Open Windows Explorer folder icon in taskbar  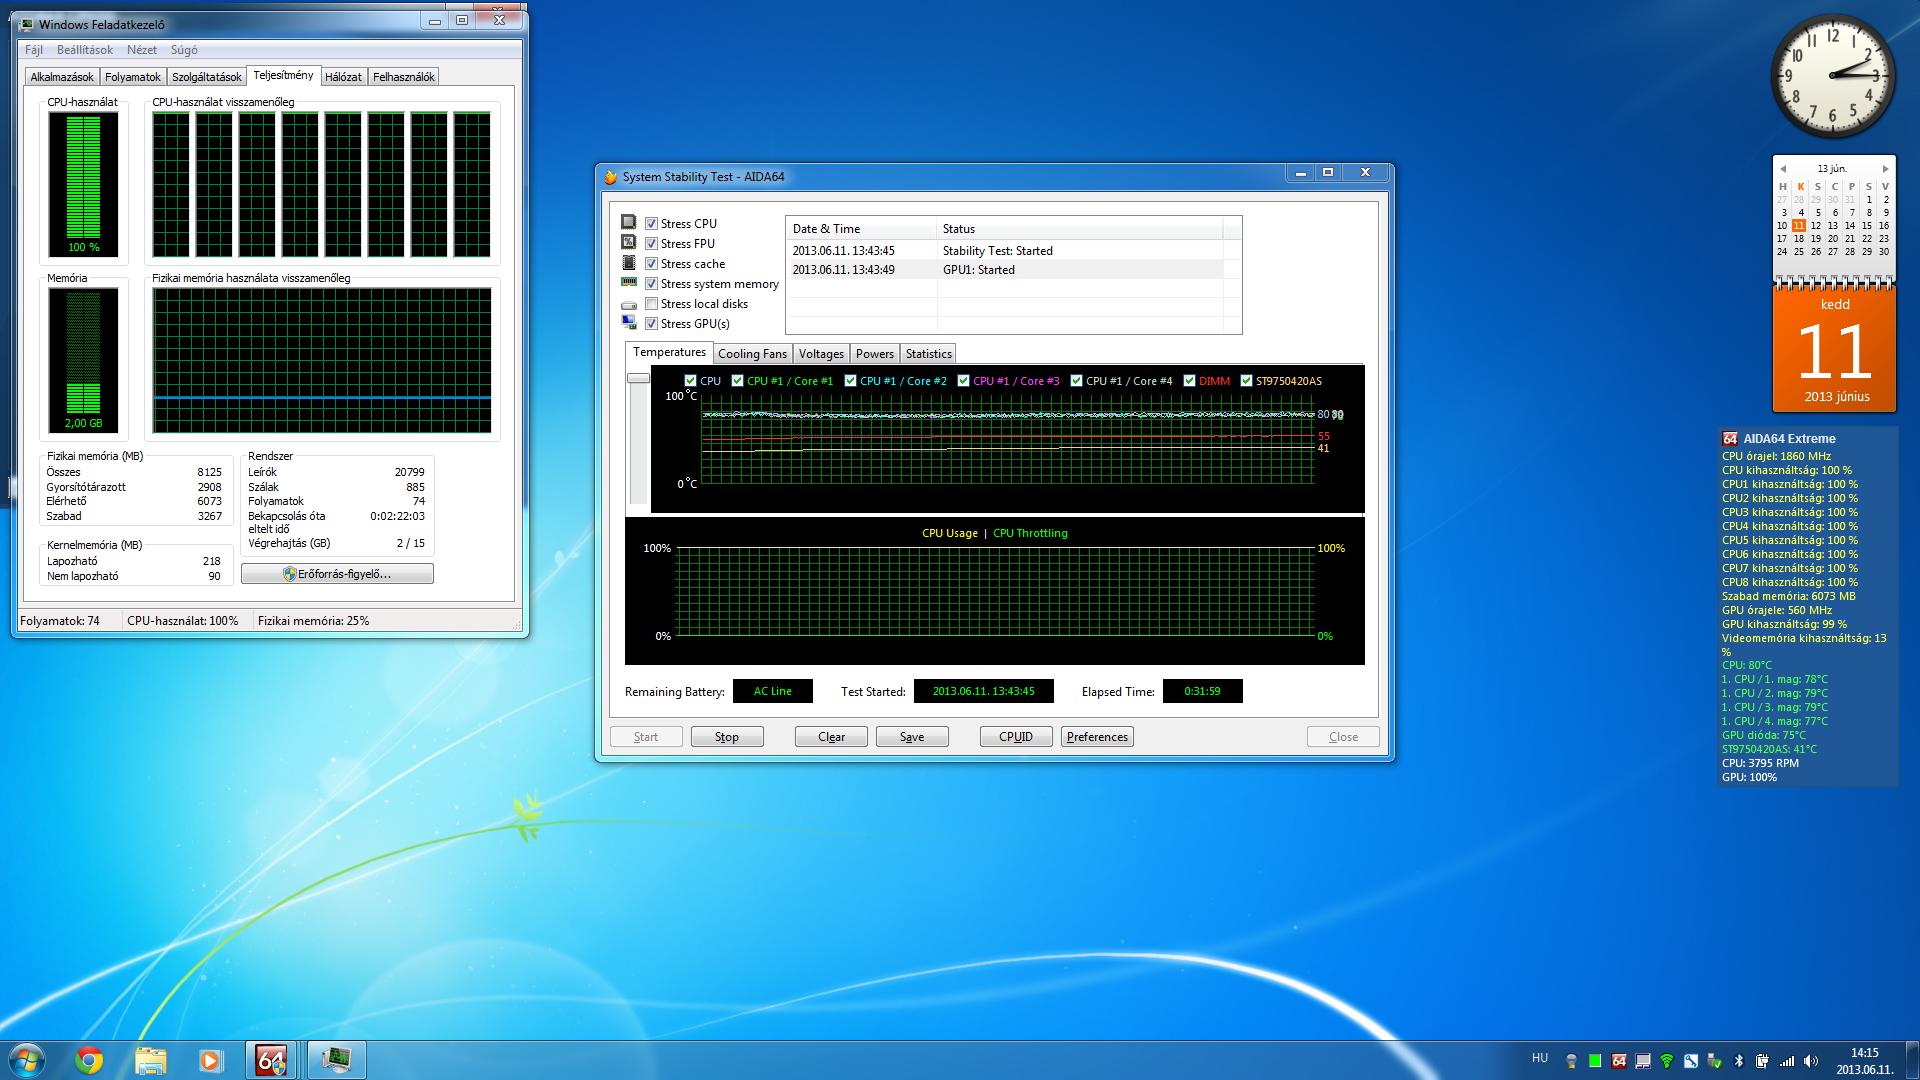(150, 1059)
